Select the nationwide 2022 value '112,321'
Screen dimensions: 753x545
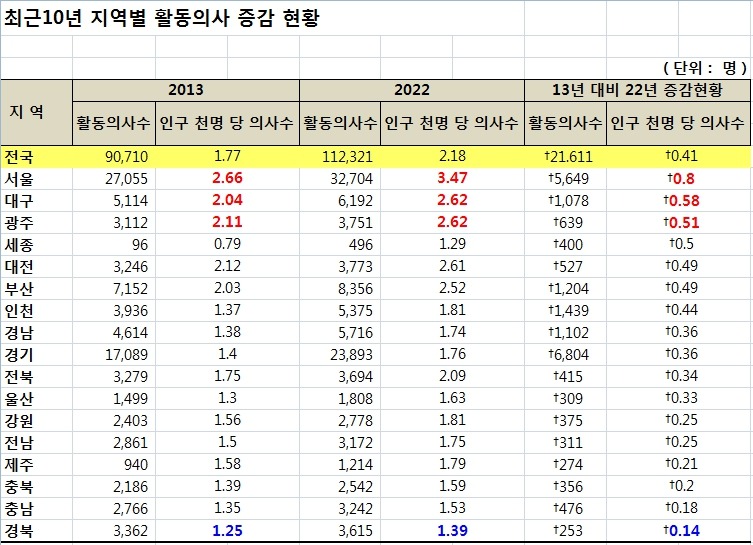348,157
